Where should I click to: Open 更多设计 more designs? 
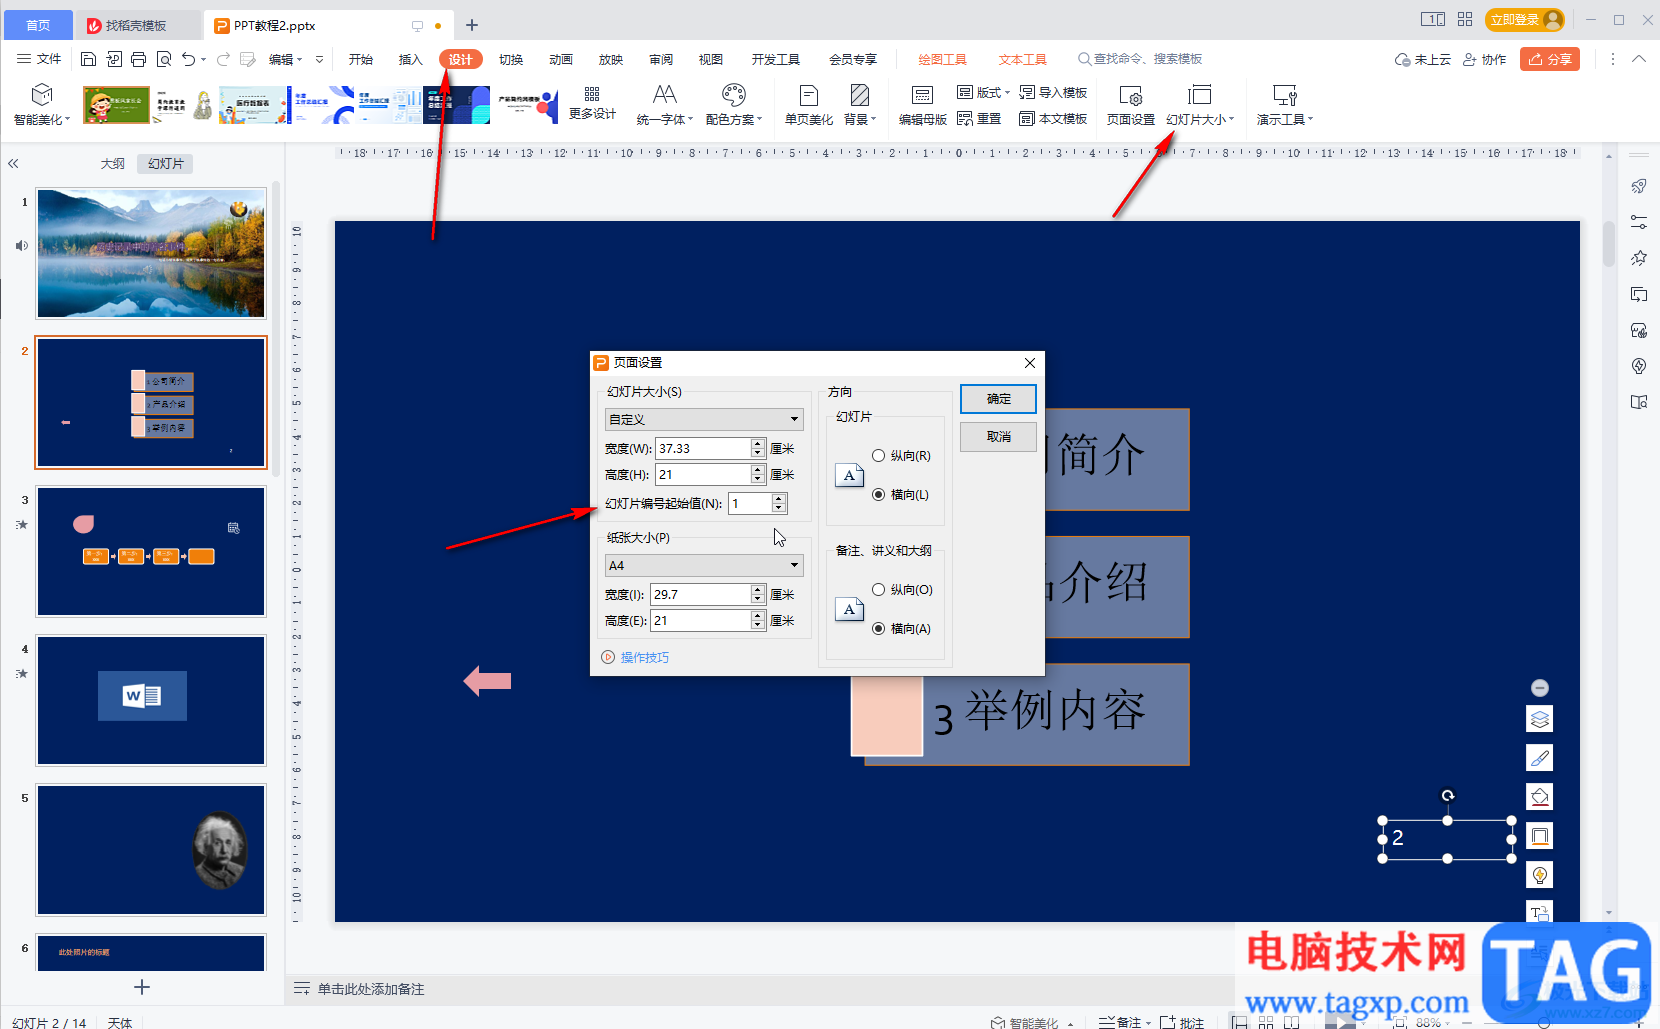point(592,104)
